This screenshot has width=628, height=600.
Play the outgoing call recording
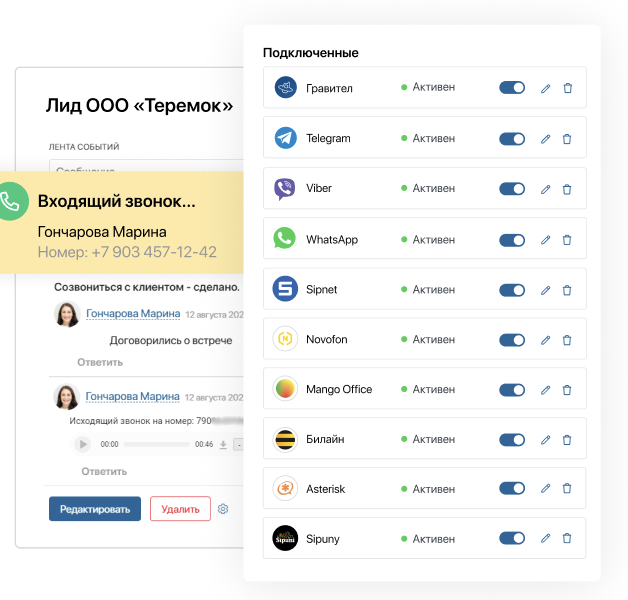point(82,444)
